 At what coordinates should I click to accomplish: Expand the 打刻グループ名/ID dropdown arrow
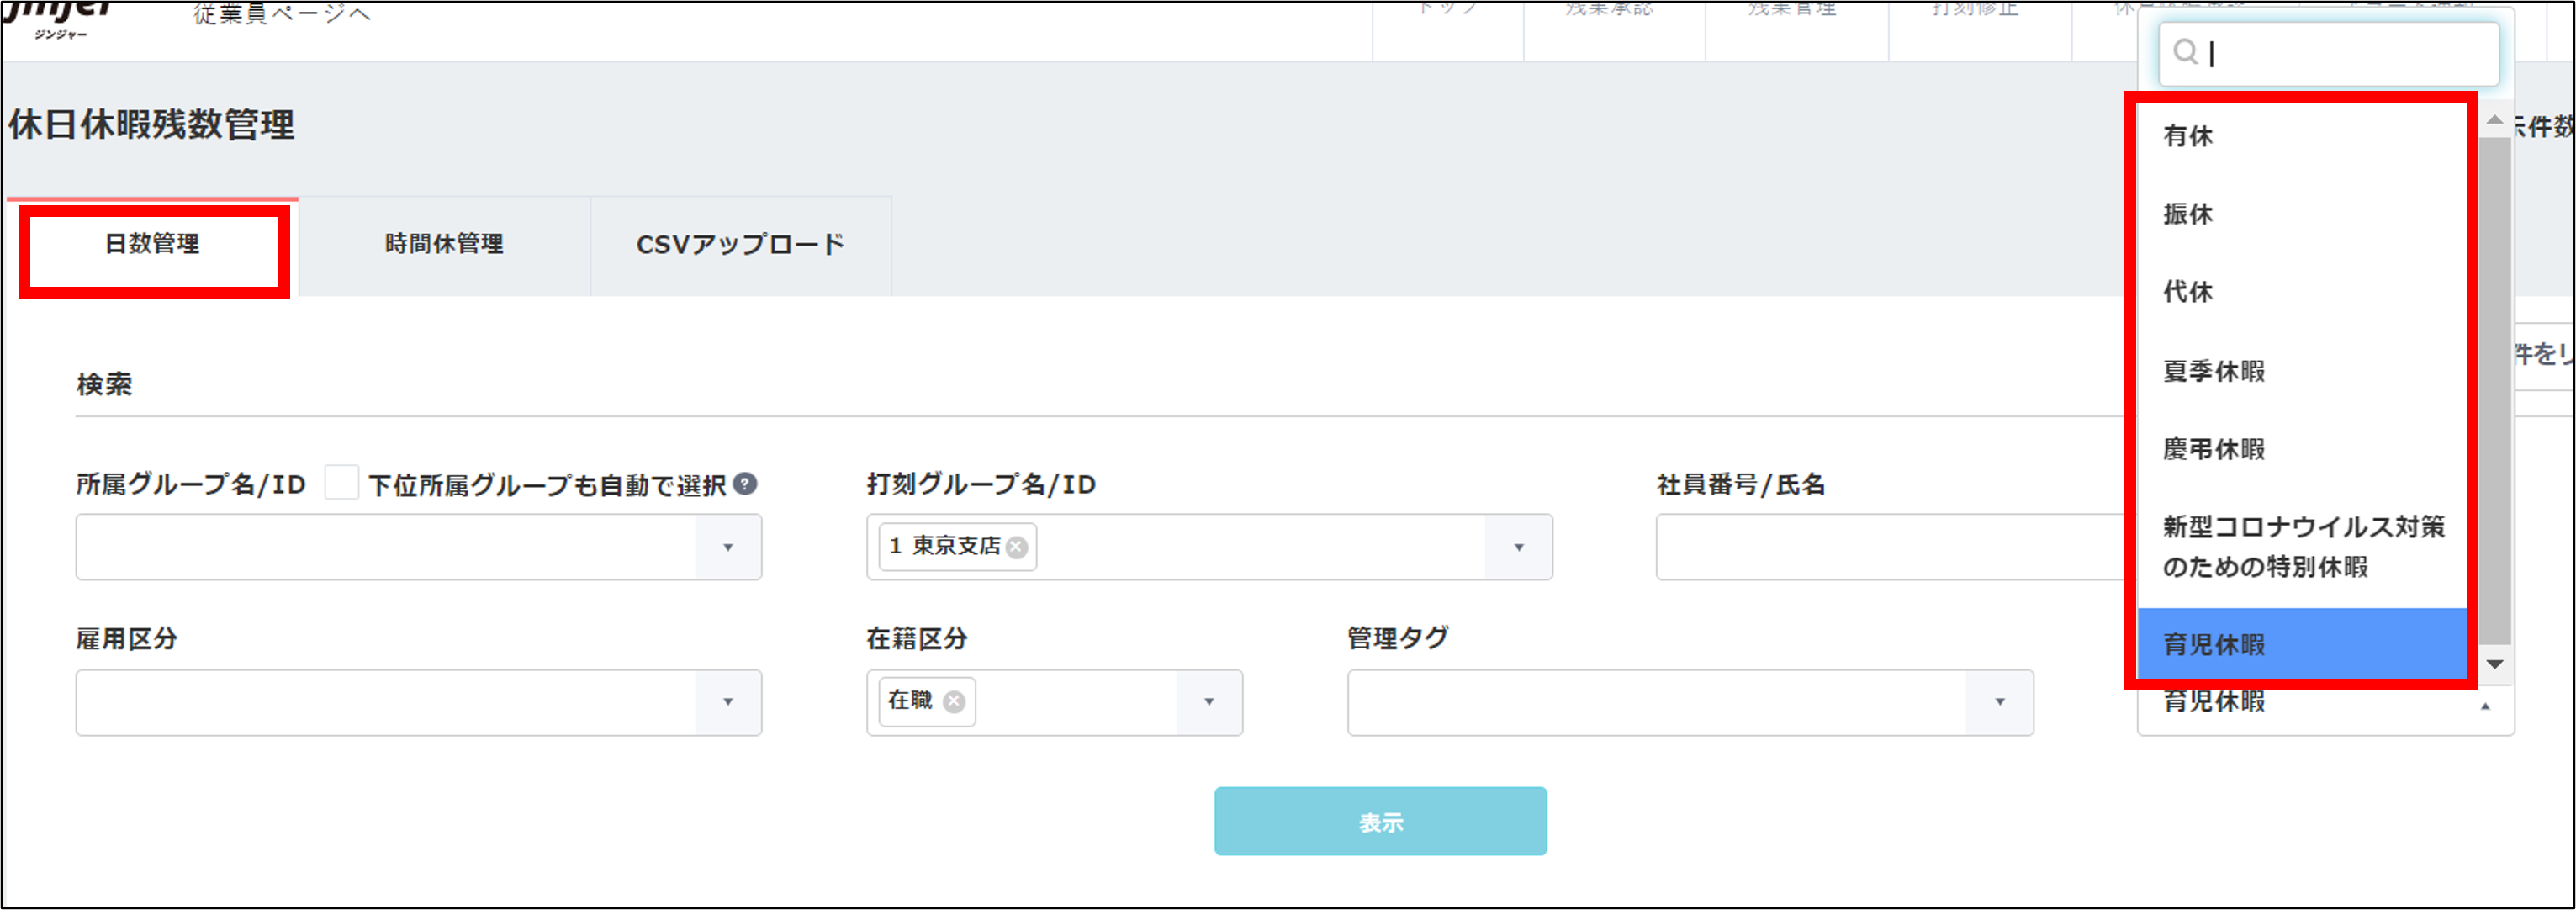pos(1518,547)
